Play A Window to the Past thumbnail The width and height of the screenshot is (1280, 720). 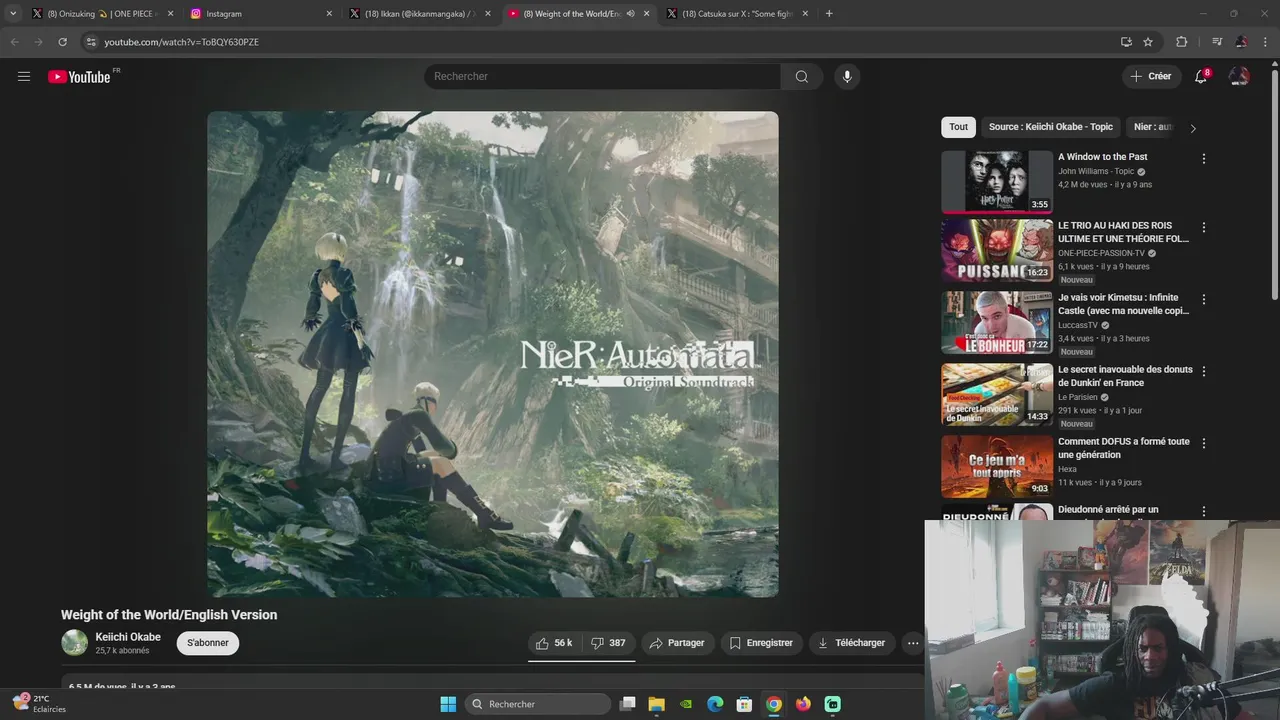(997, 182)
